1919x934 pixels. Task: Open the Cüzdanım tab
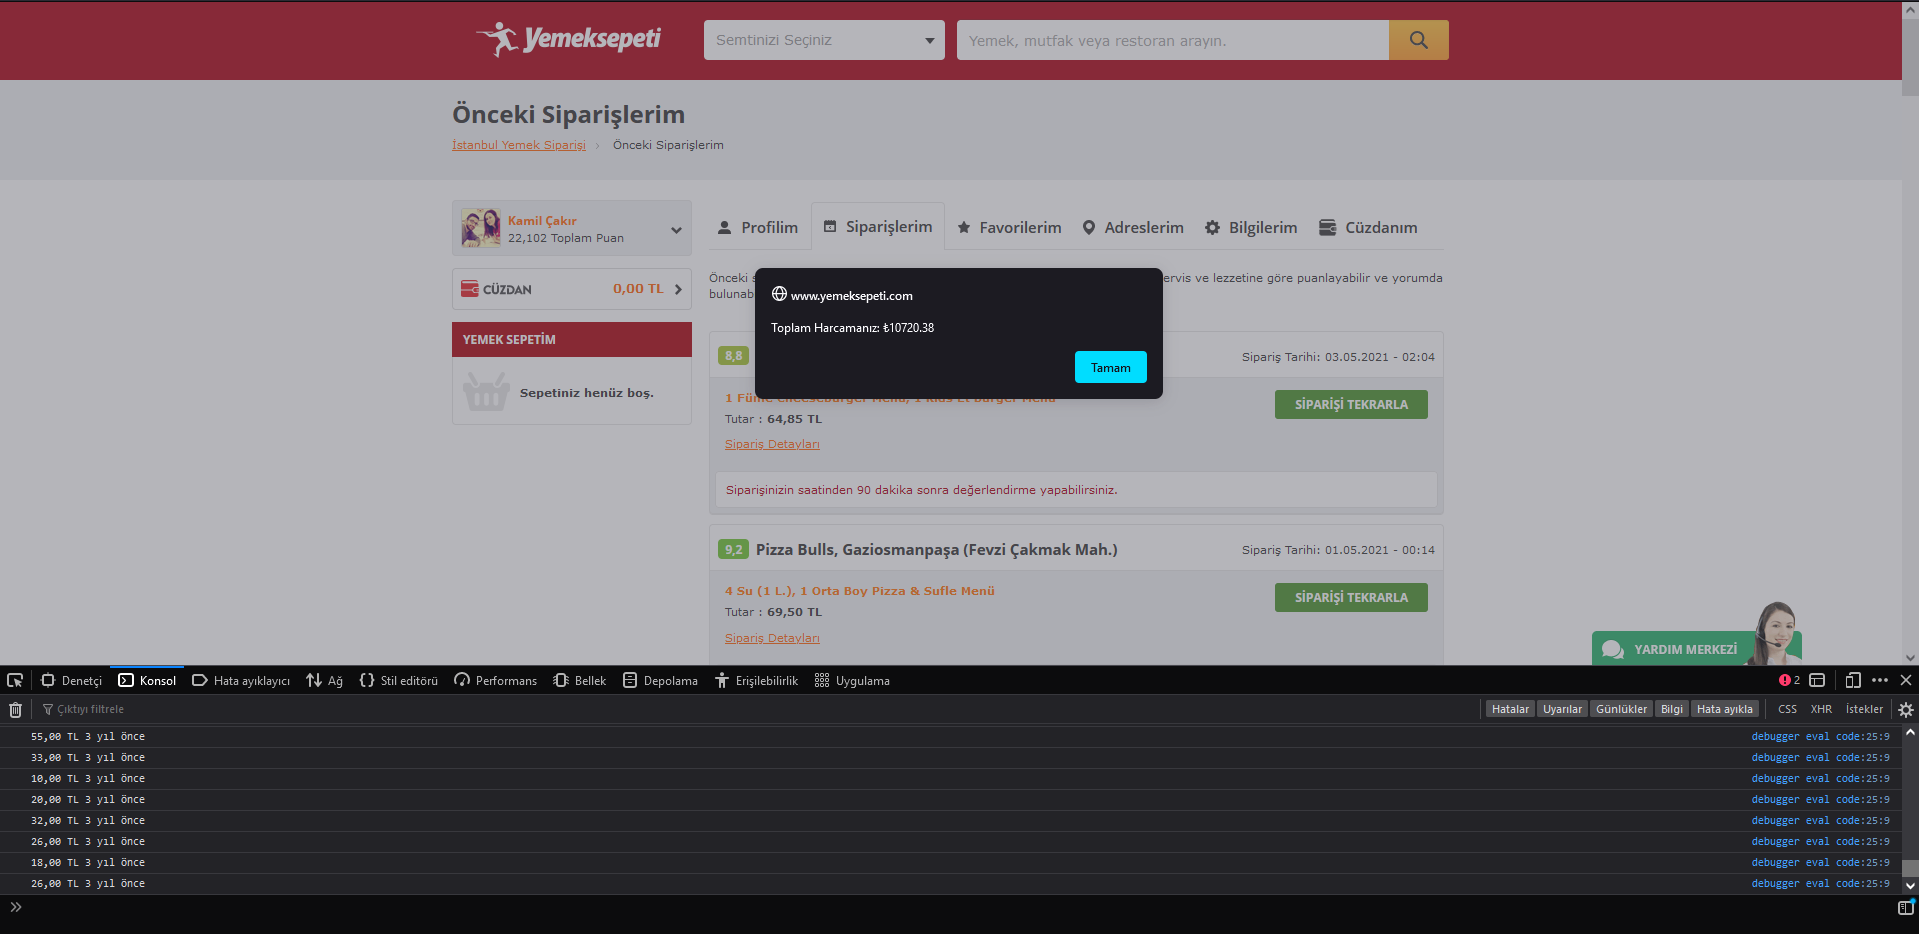(x=1368, y=227)
